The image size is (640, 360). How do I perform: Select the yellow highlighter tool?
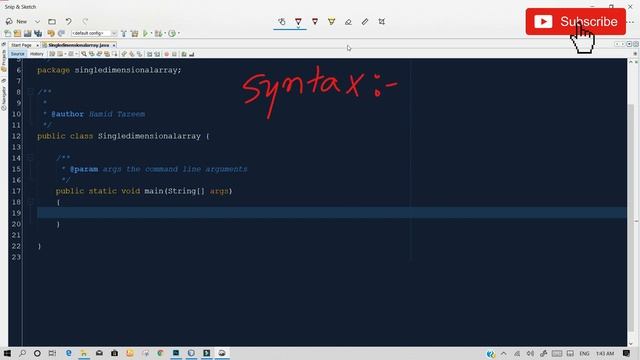coord(331,22)
